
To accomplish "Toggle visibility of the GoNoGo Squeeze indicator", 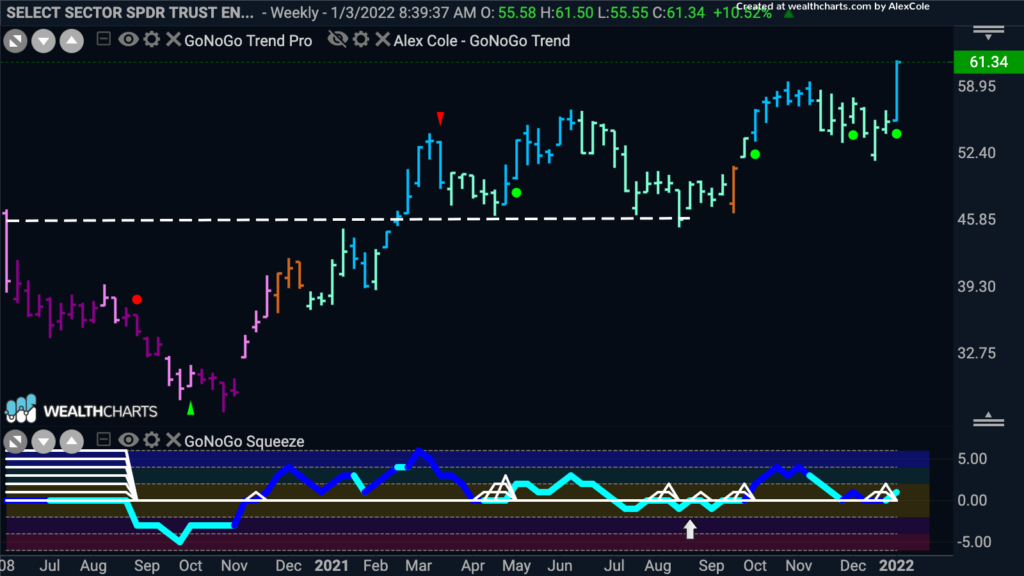I will pyautogui.click(x=128, y=440).
